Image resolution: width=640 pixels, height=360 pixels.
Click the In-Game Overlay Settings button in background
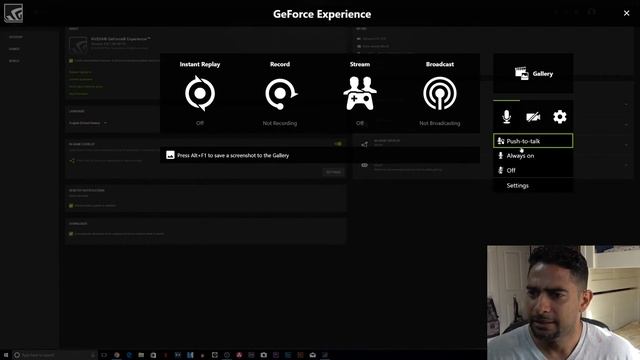pyautogui.click(x=333, y=172)
